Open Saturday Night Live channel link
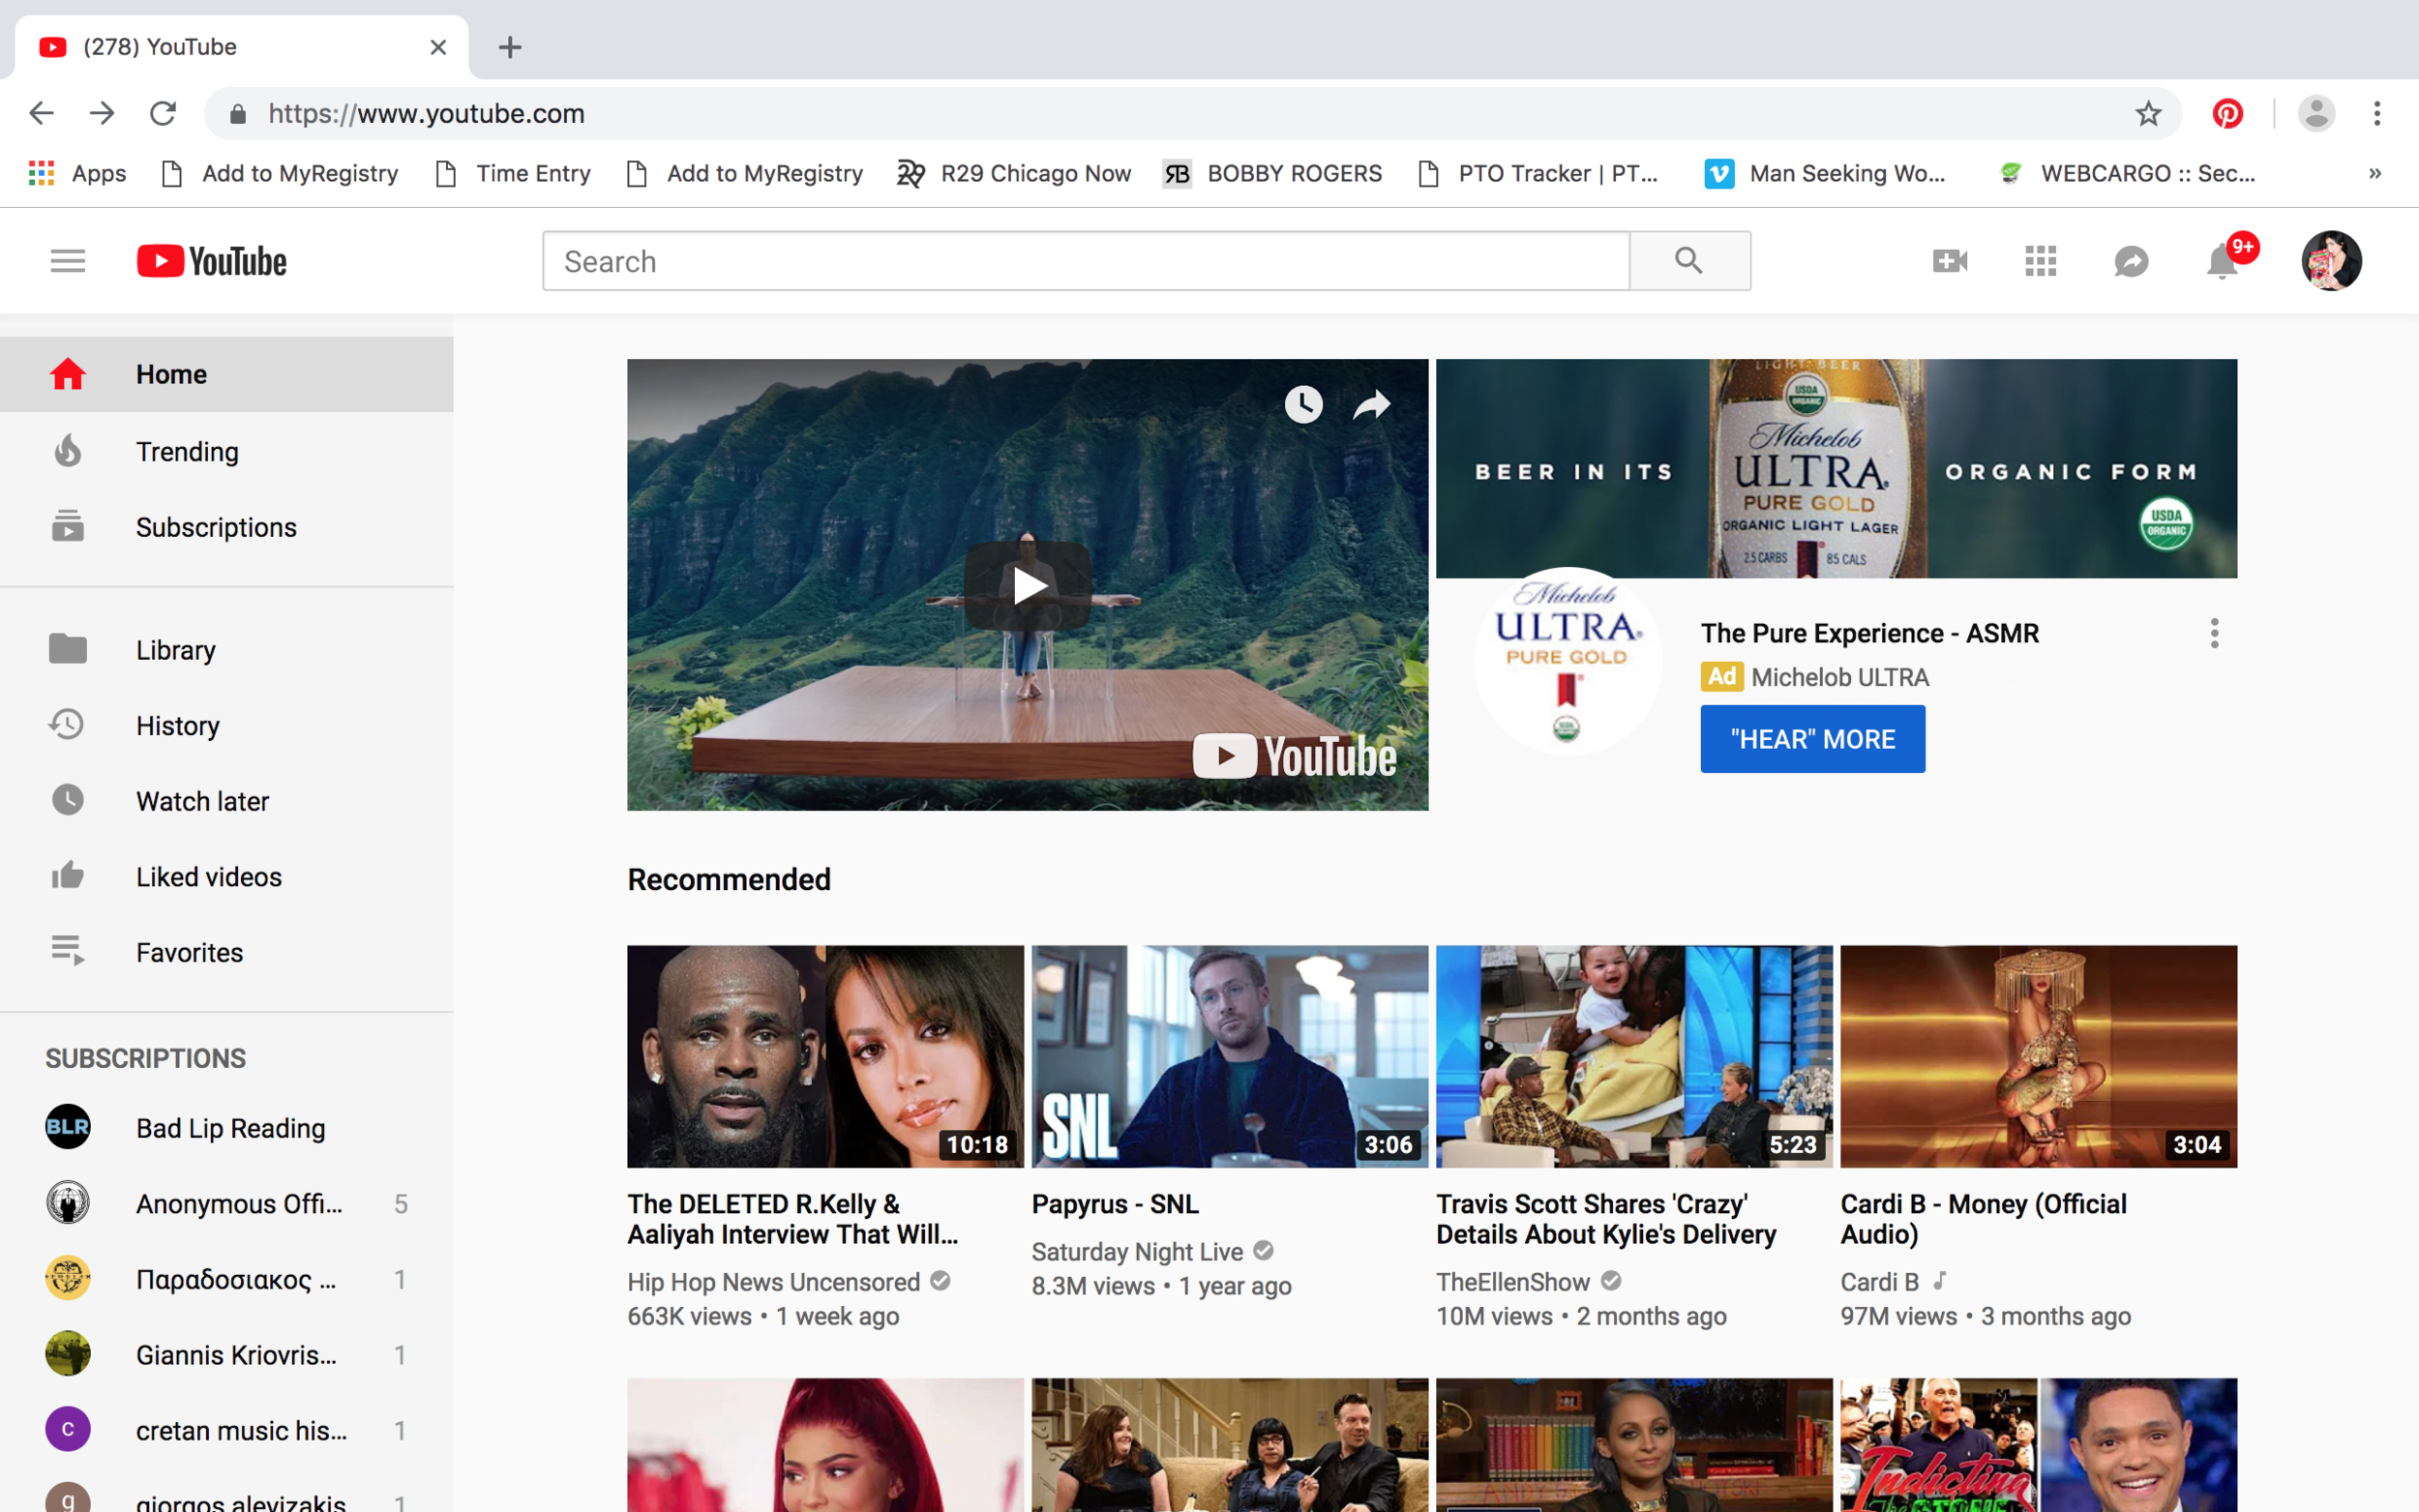Viewport: 2419px width, 1512px height. [1137, 1251]
